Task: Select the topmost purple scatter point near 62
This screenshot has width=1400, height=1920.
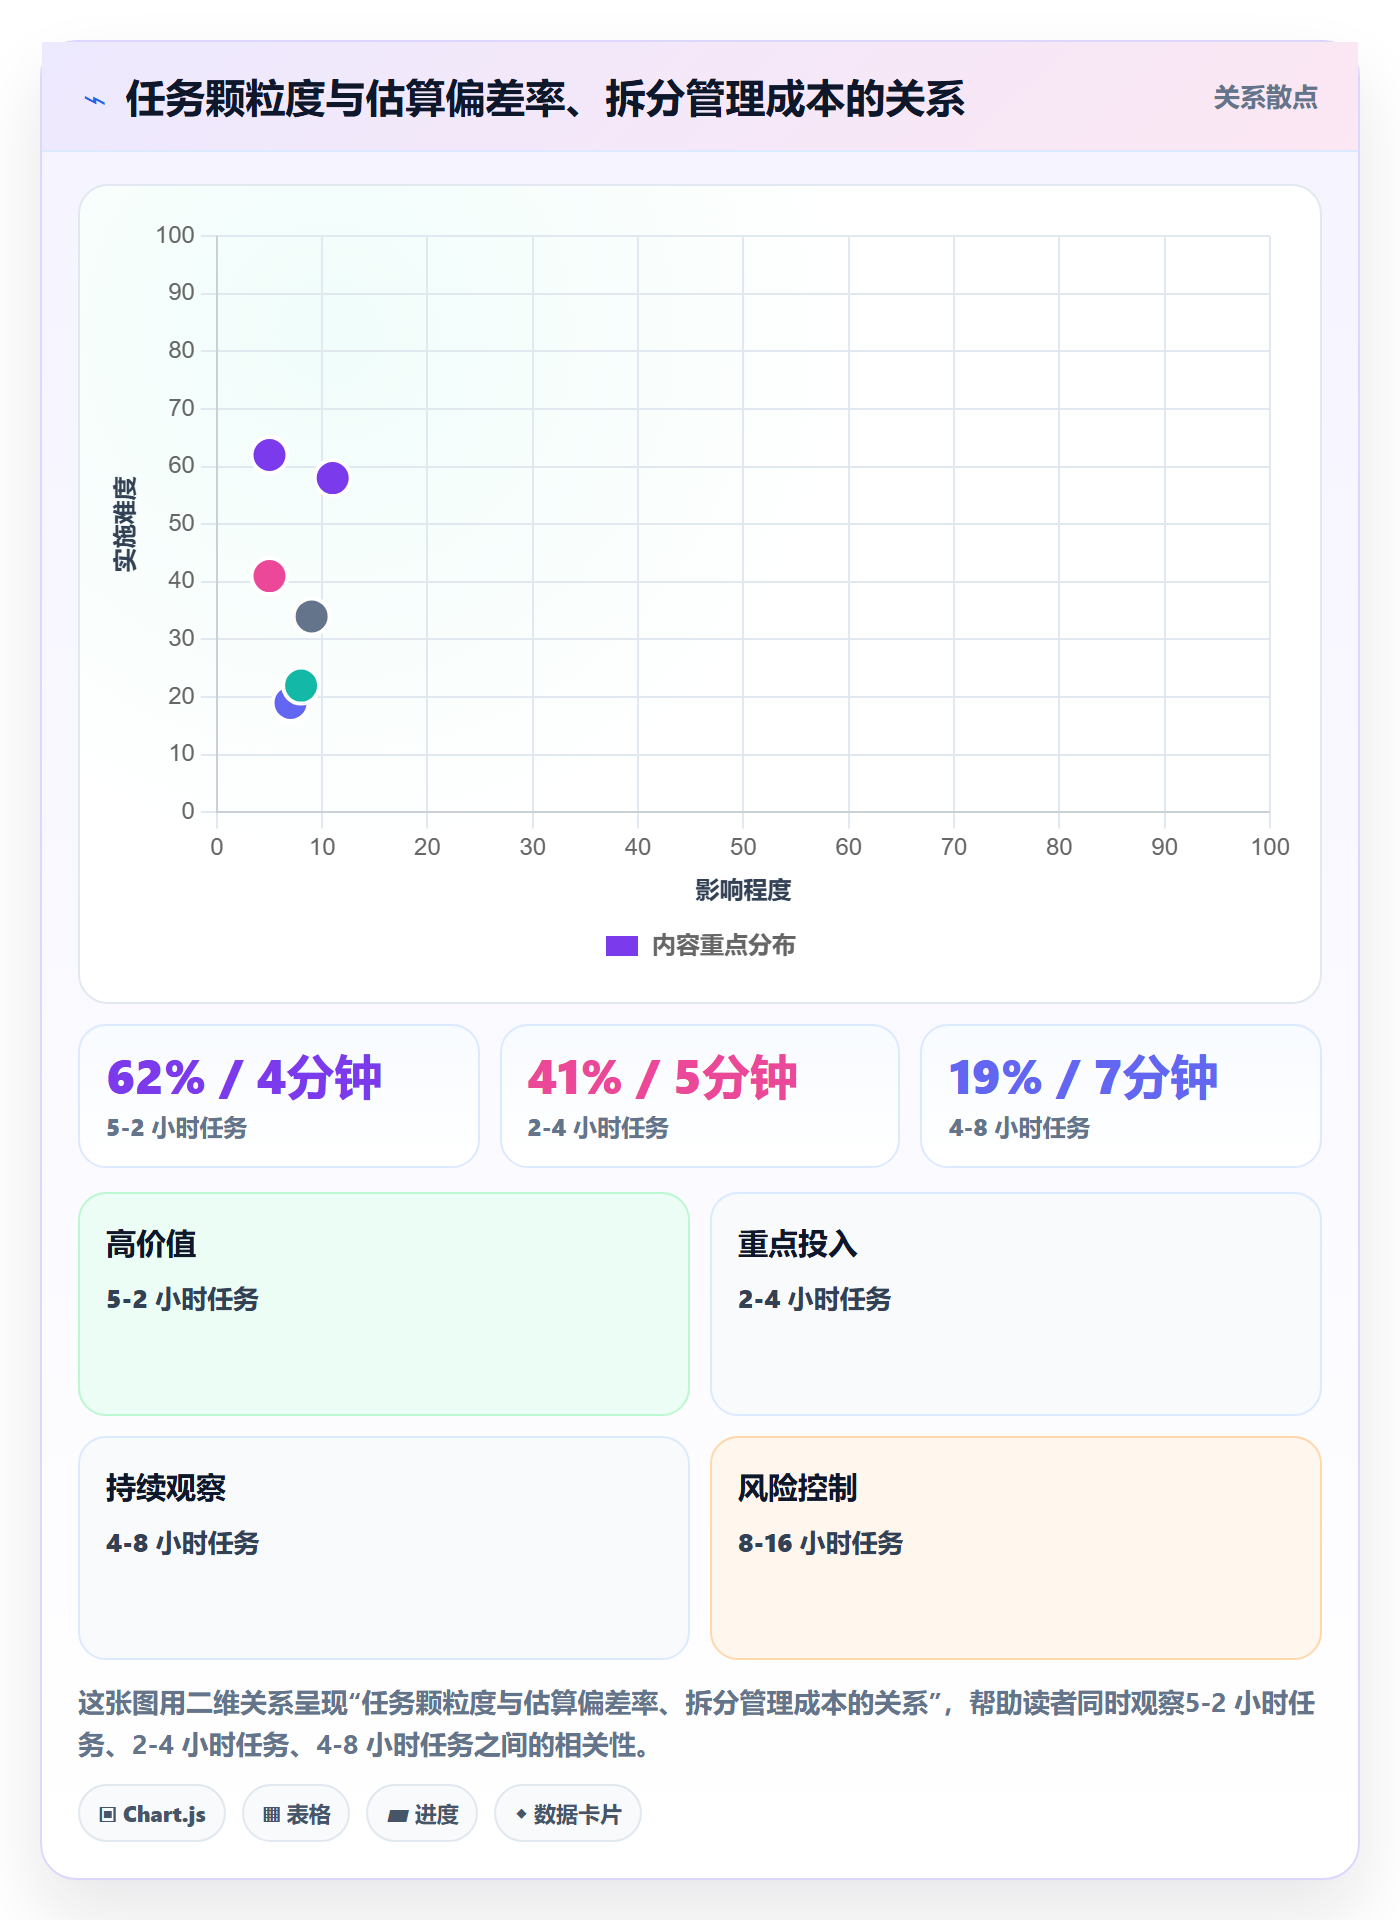Action: point(269,455)
